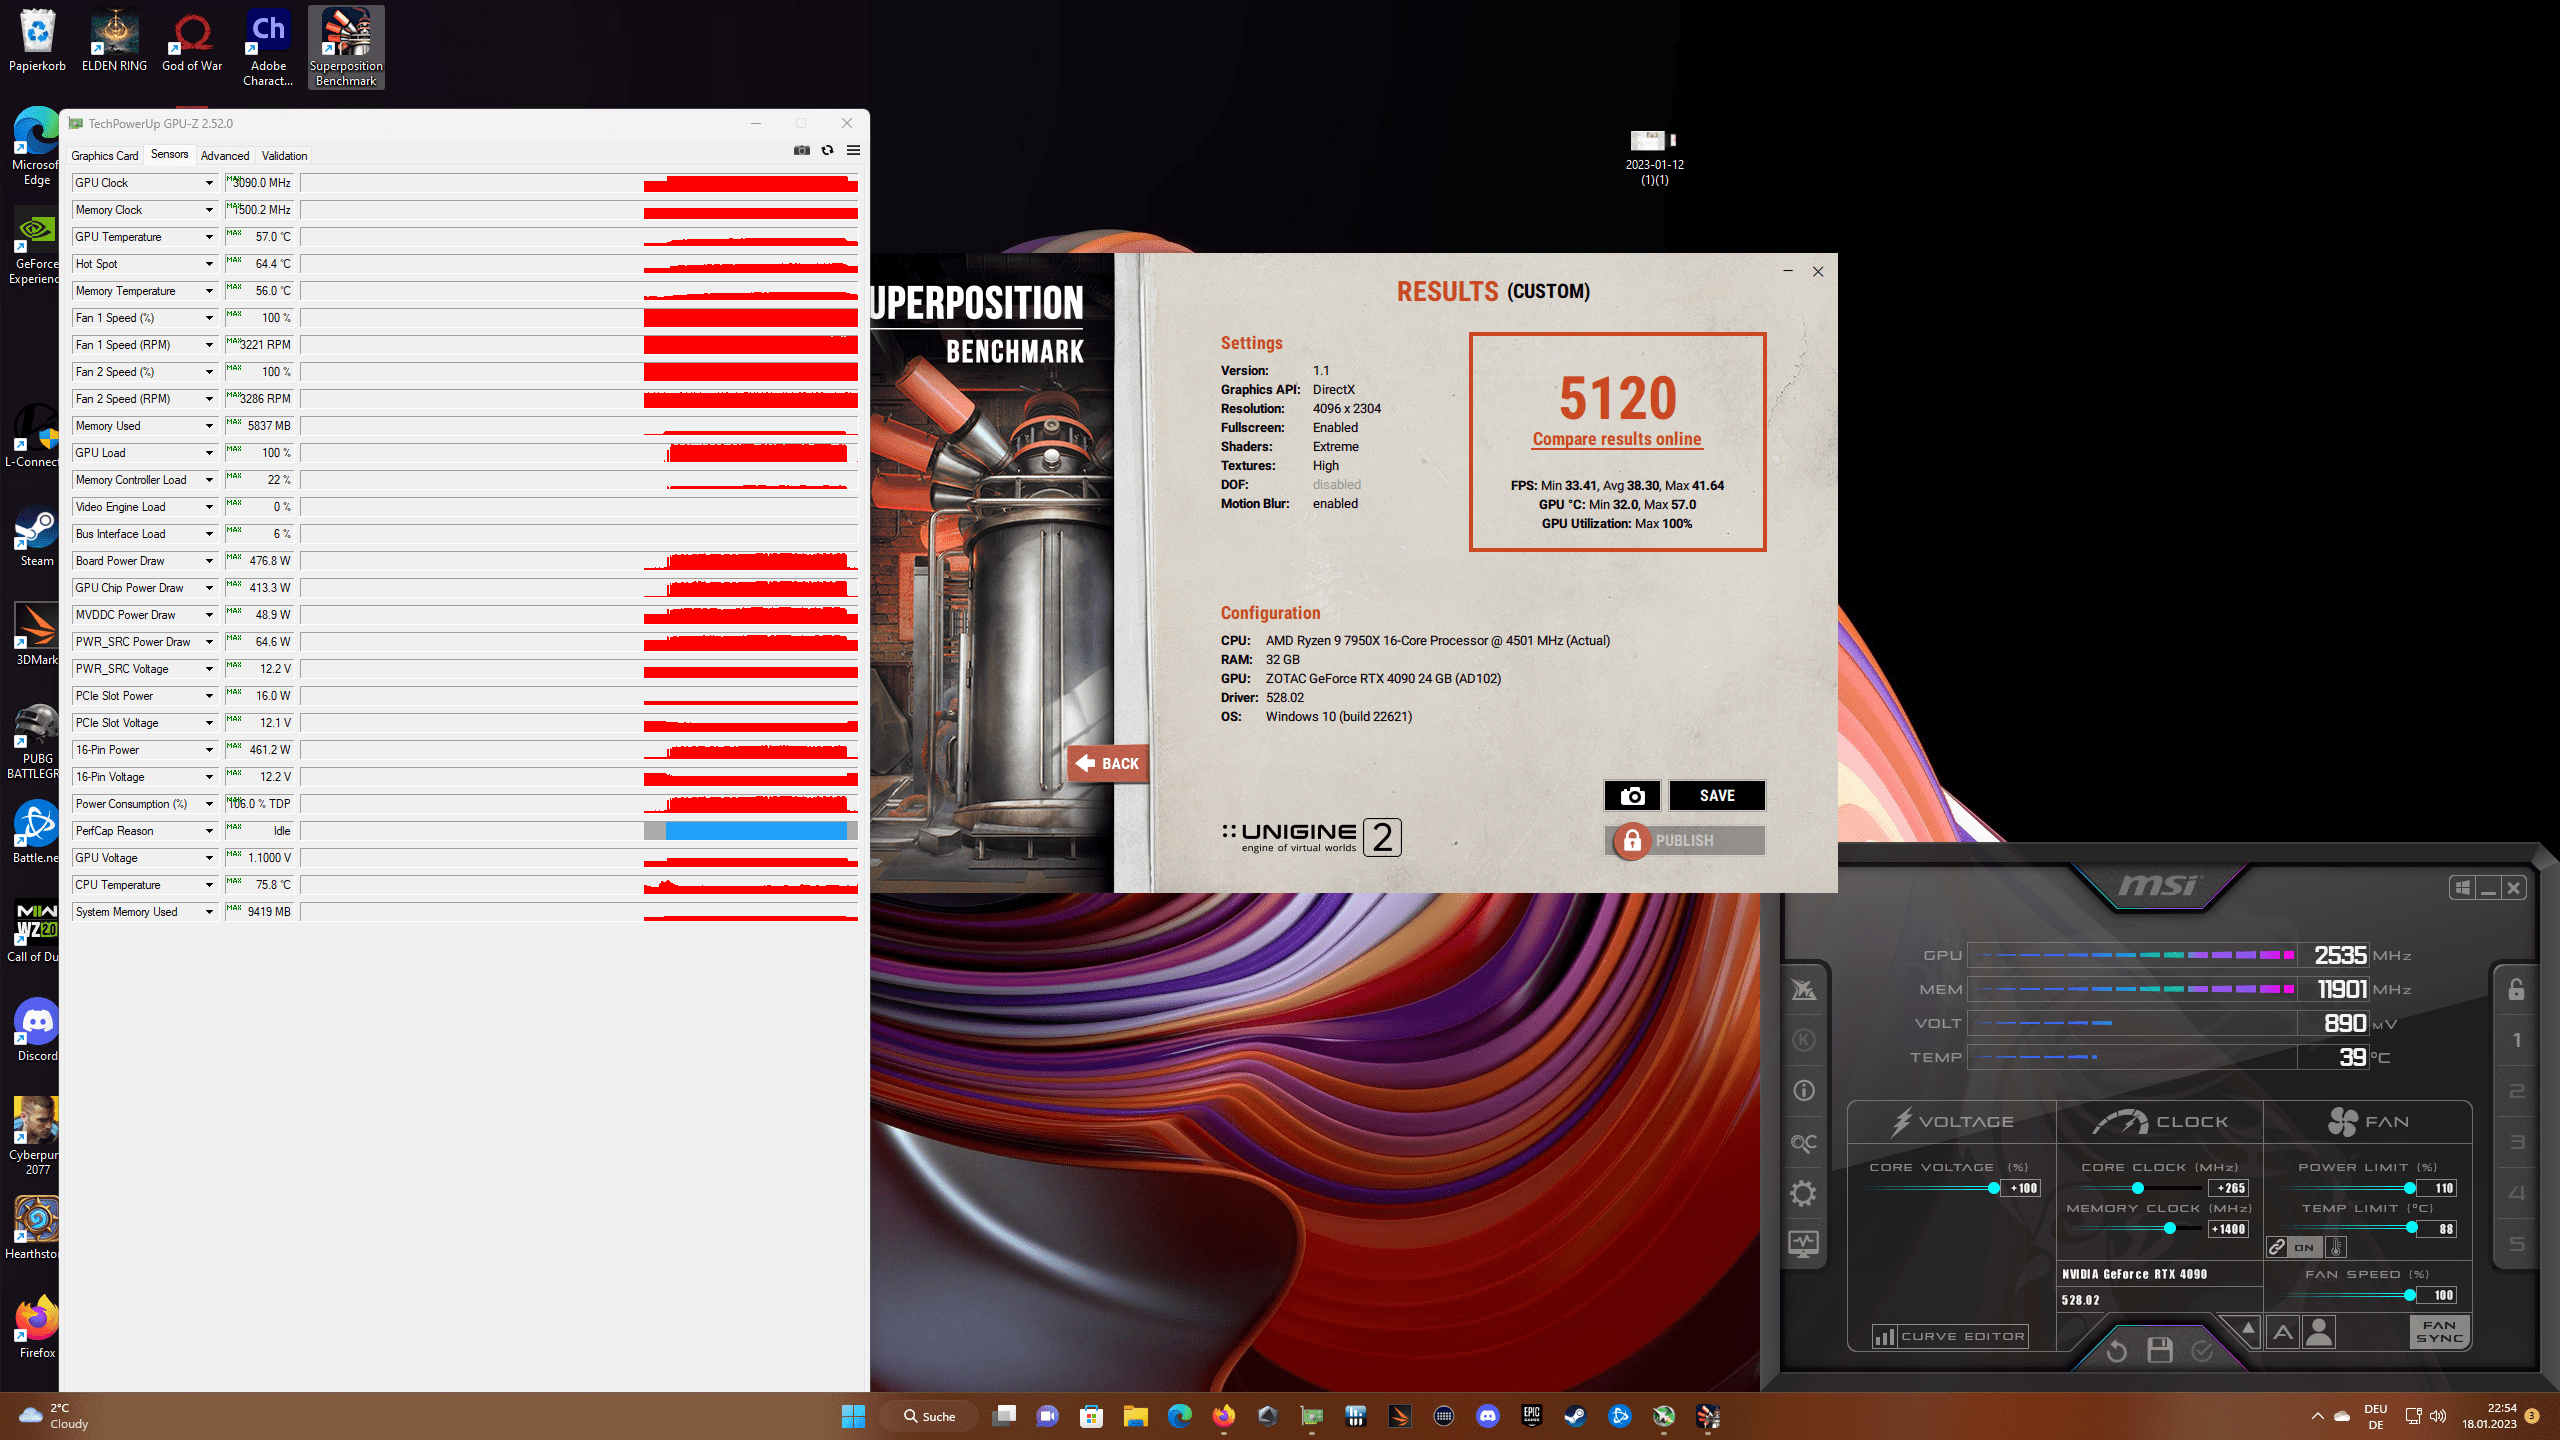Image resolution: width=2560 pixels, height=1440 pixels.
Task: Click the taskbar Suche search box
Action: [x=929, y=1416]
